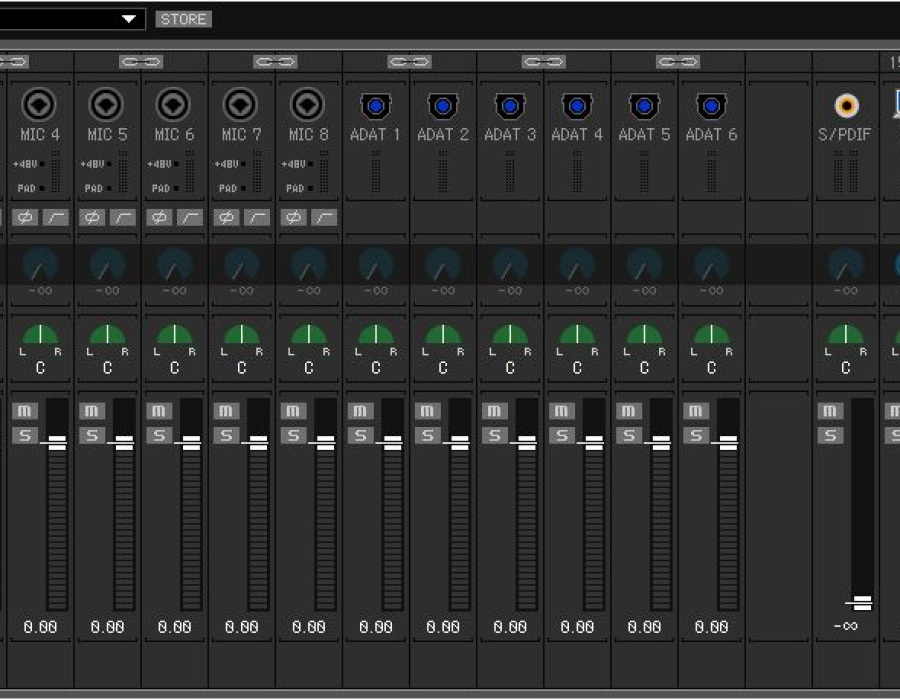Screen dimensions: 900x700
Task: Click the MIC 8 combo jack icon
Action: point(308,104)
